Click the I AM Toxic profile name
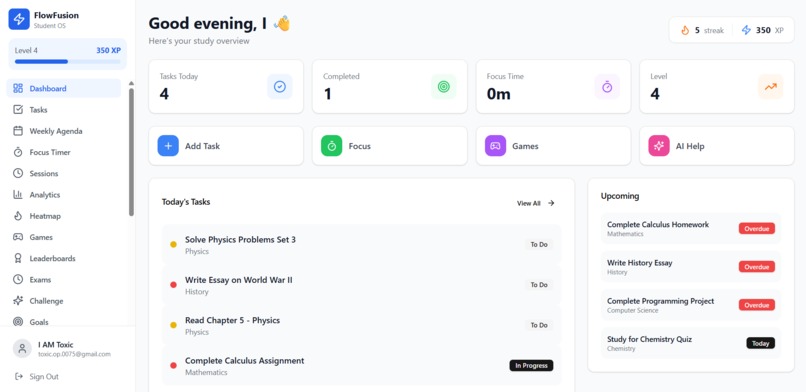The height and width of the screenshot is (392, 806). (x=56, y=345)
